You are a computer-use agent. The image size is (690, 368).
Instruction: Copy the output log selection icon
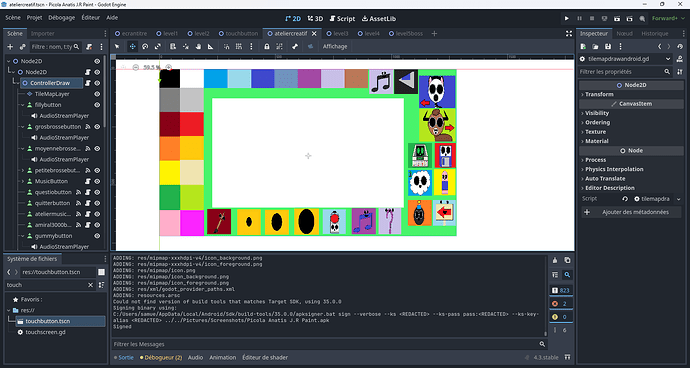[567, 260]
